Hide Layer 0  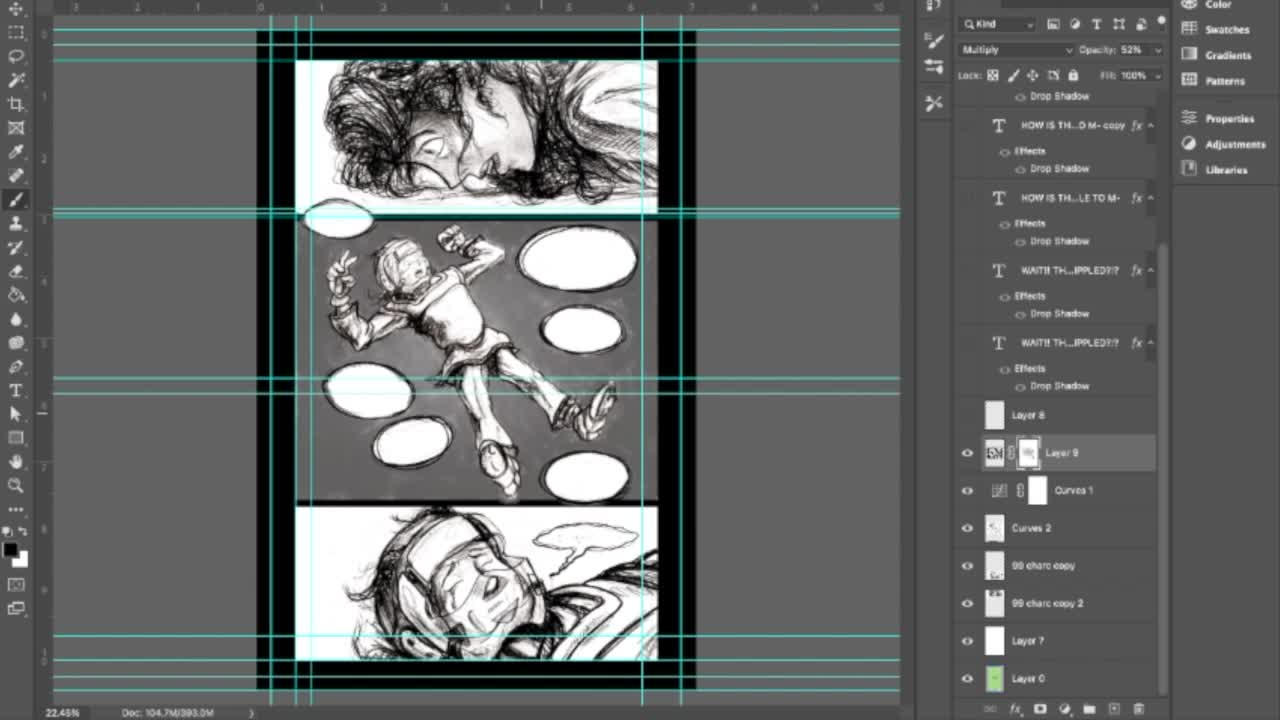[967, 678]
